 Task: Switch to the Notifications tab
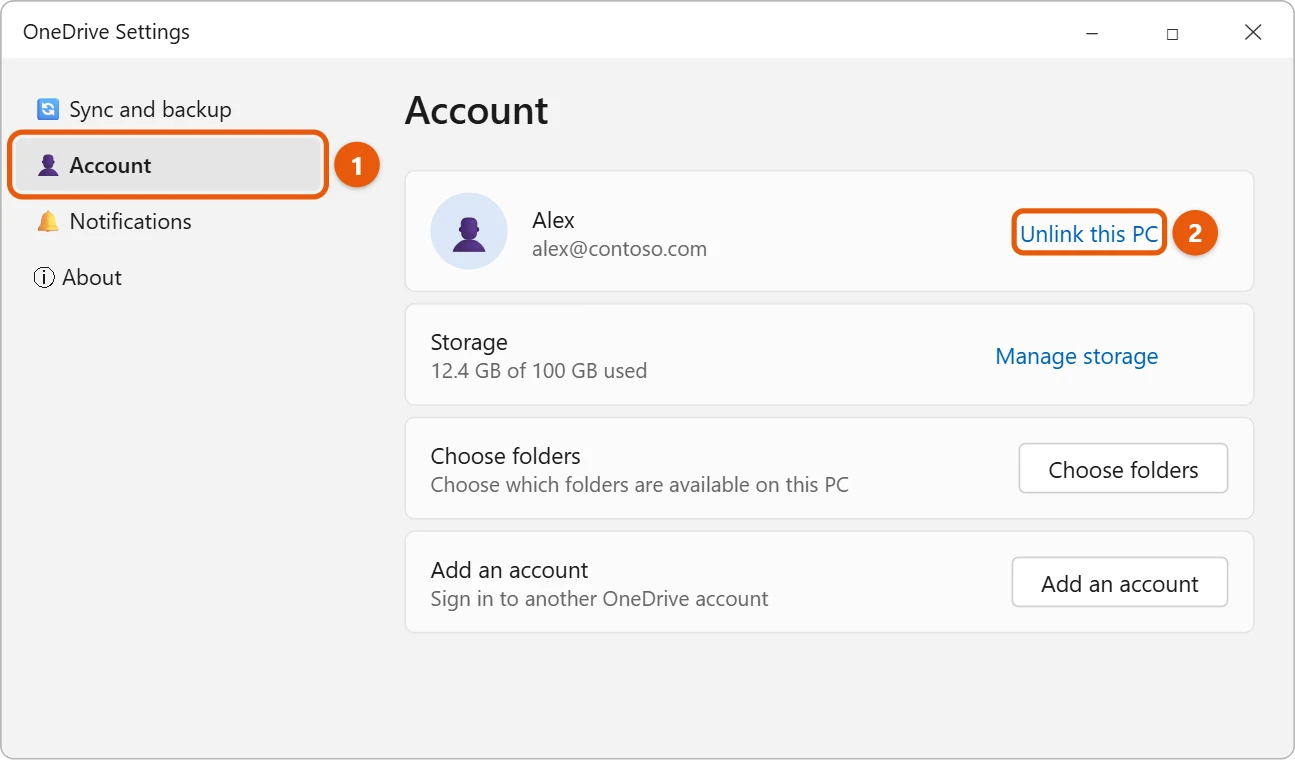pyautogui.click(x=168, y=221)
